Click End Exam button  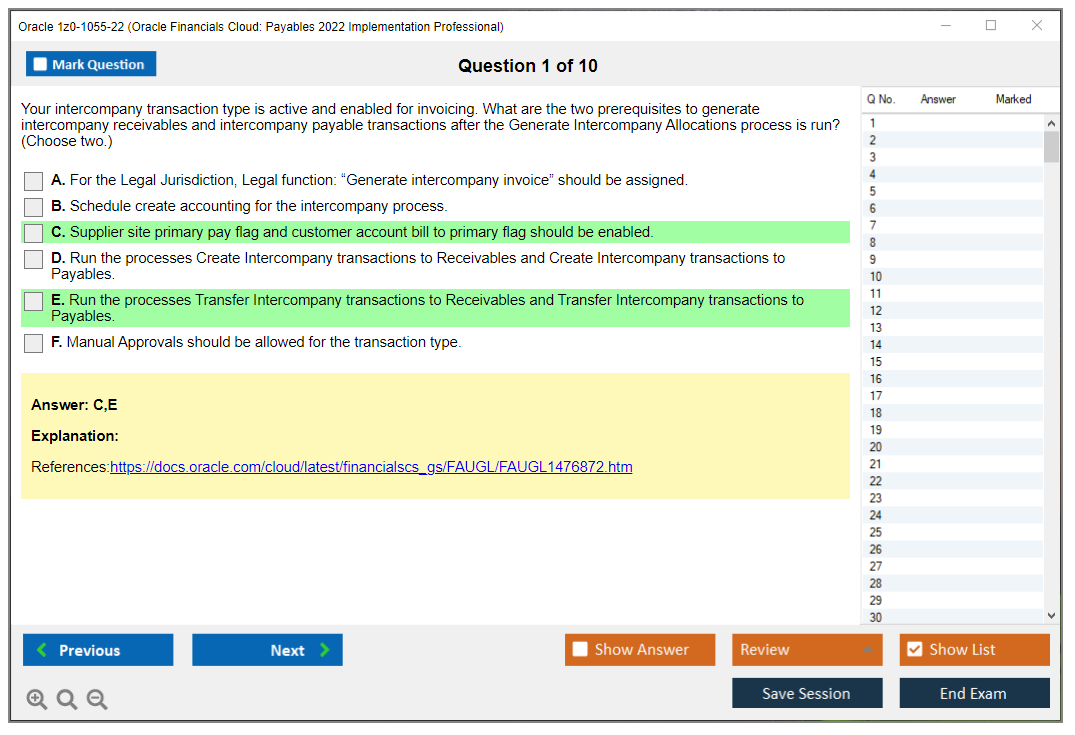point(974,693)
